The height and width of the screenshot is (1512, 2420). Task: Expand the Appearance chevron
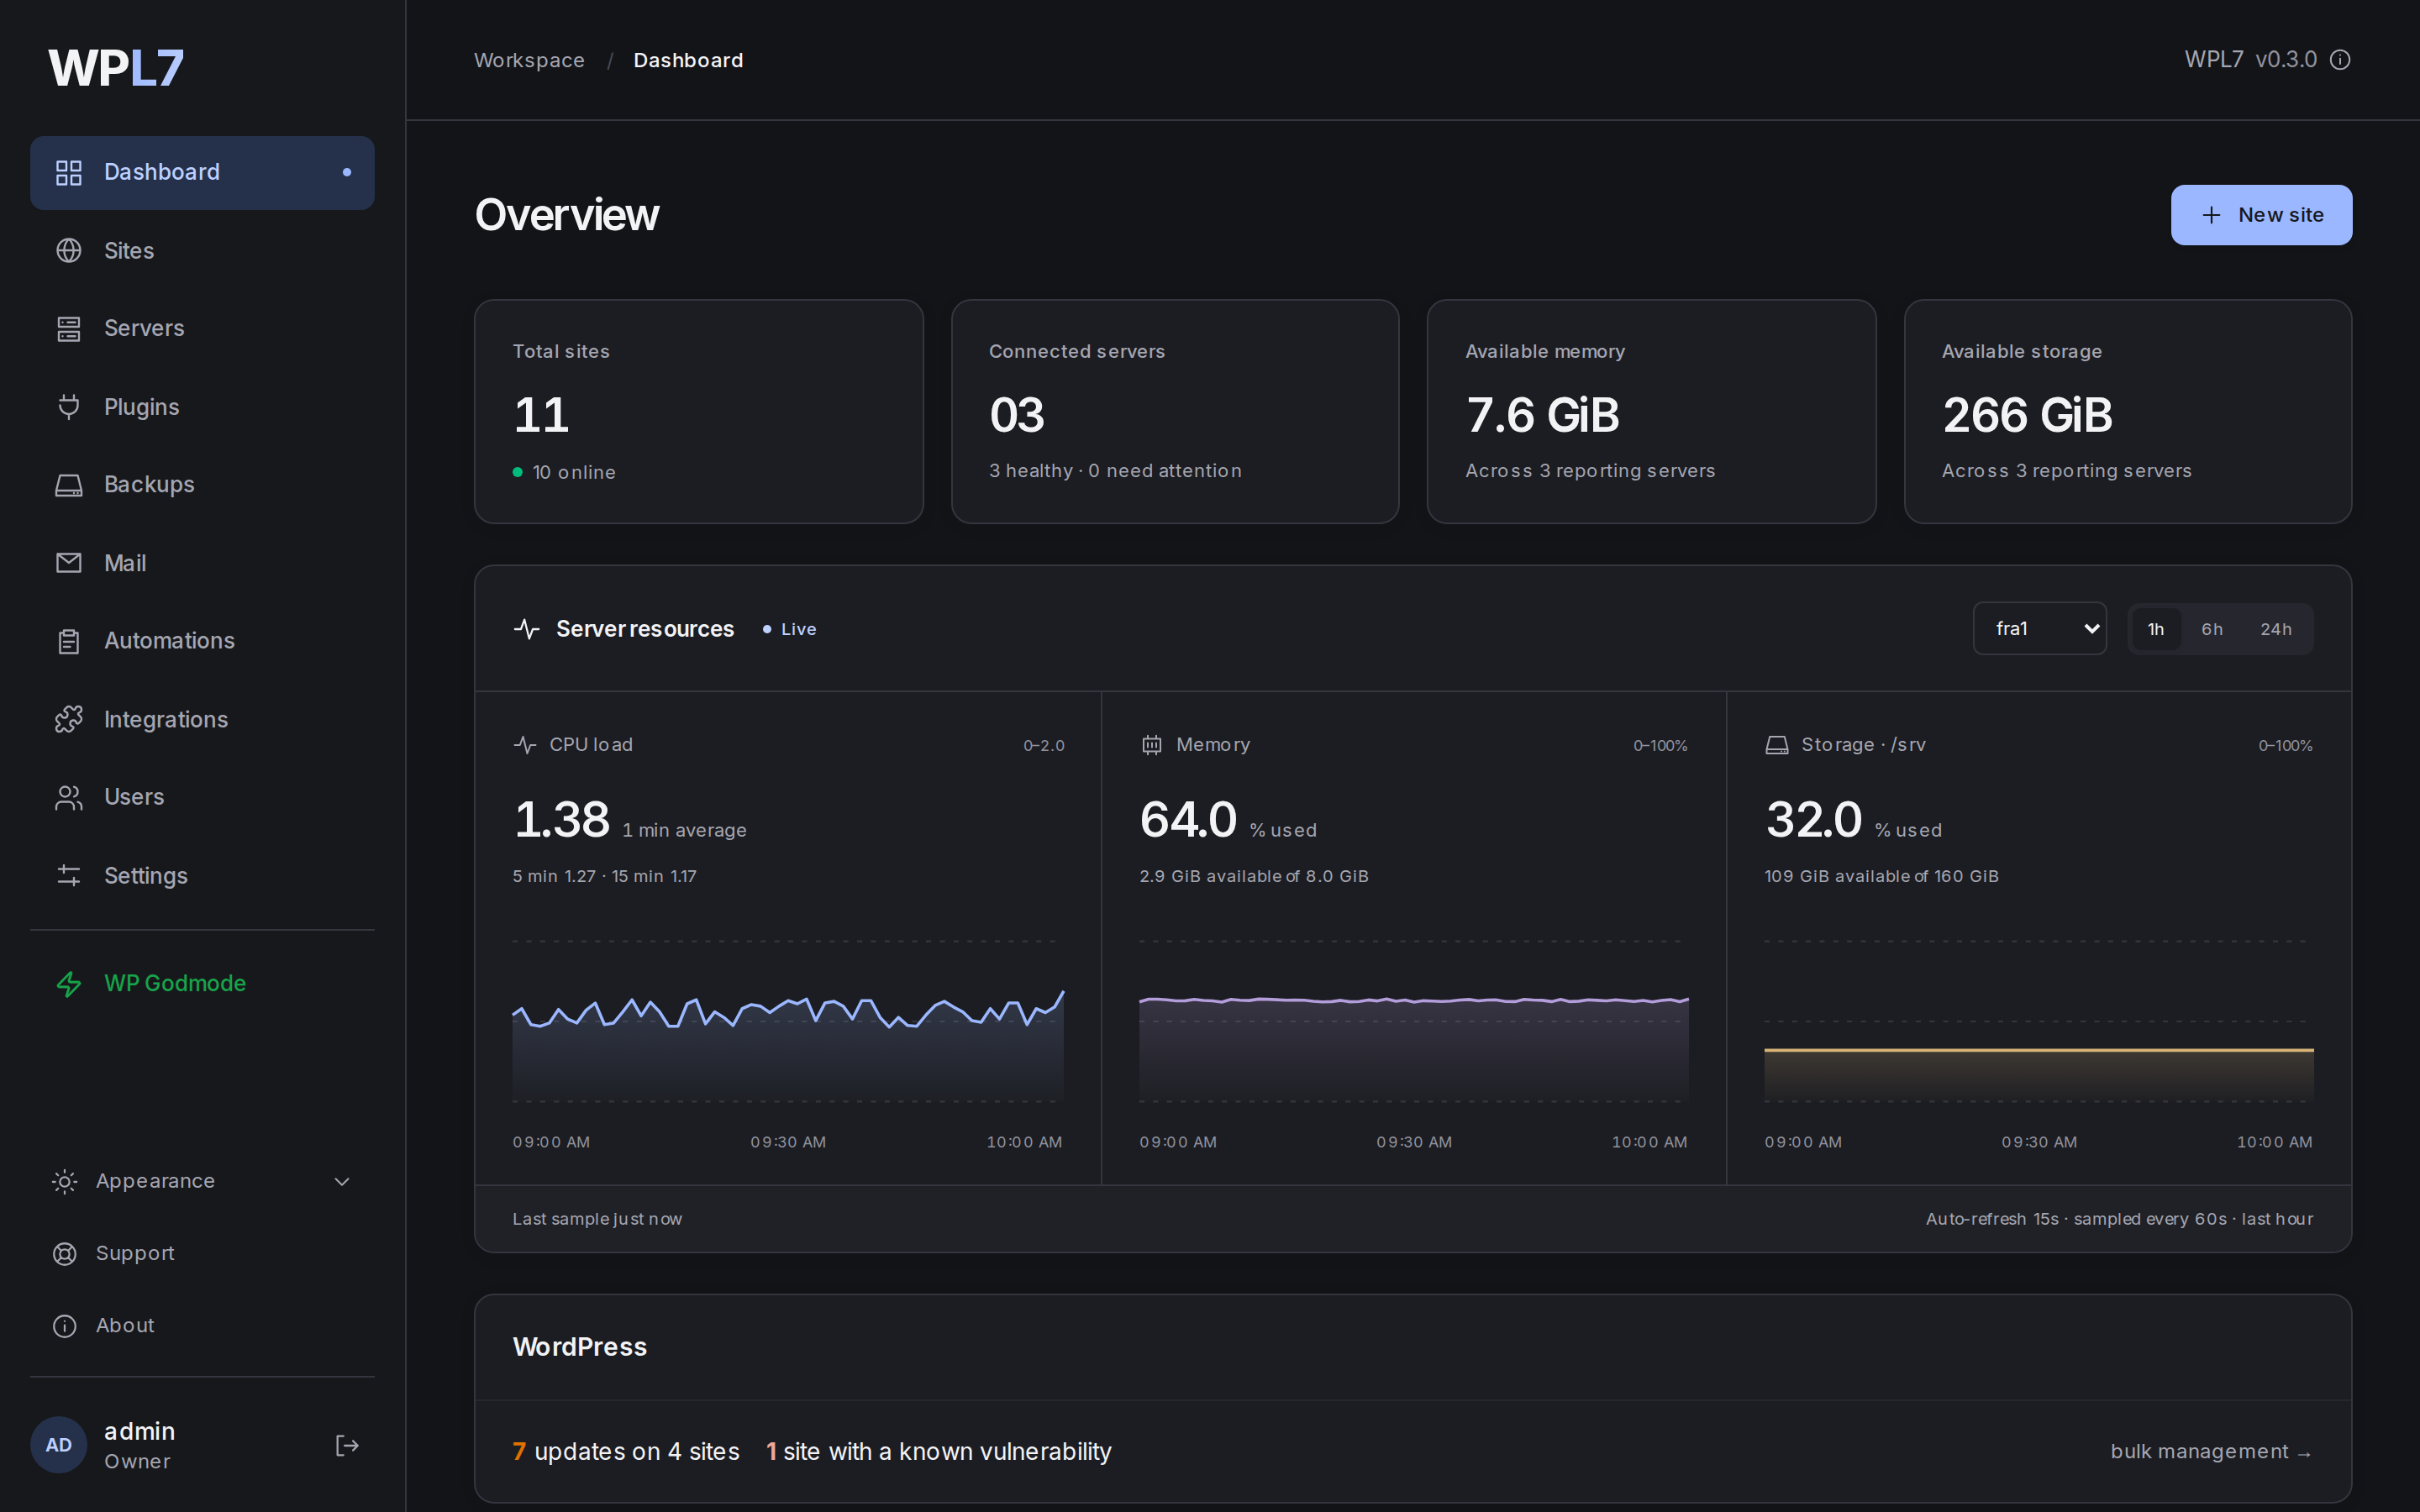click(x=342, y=1181)
